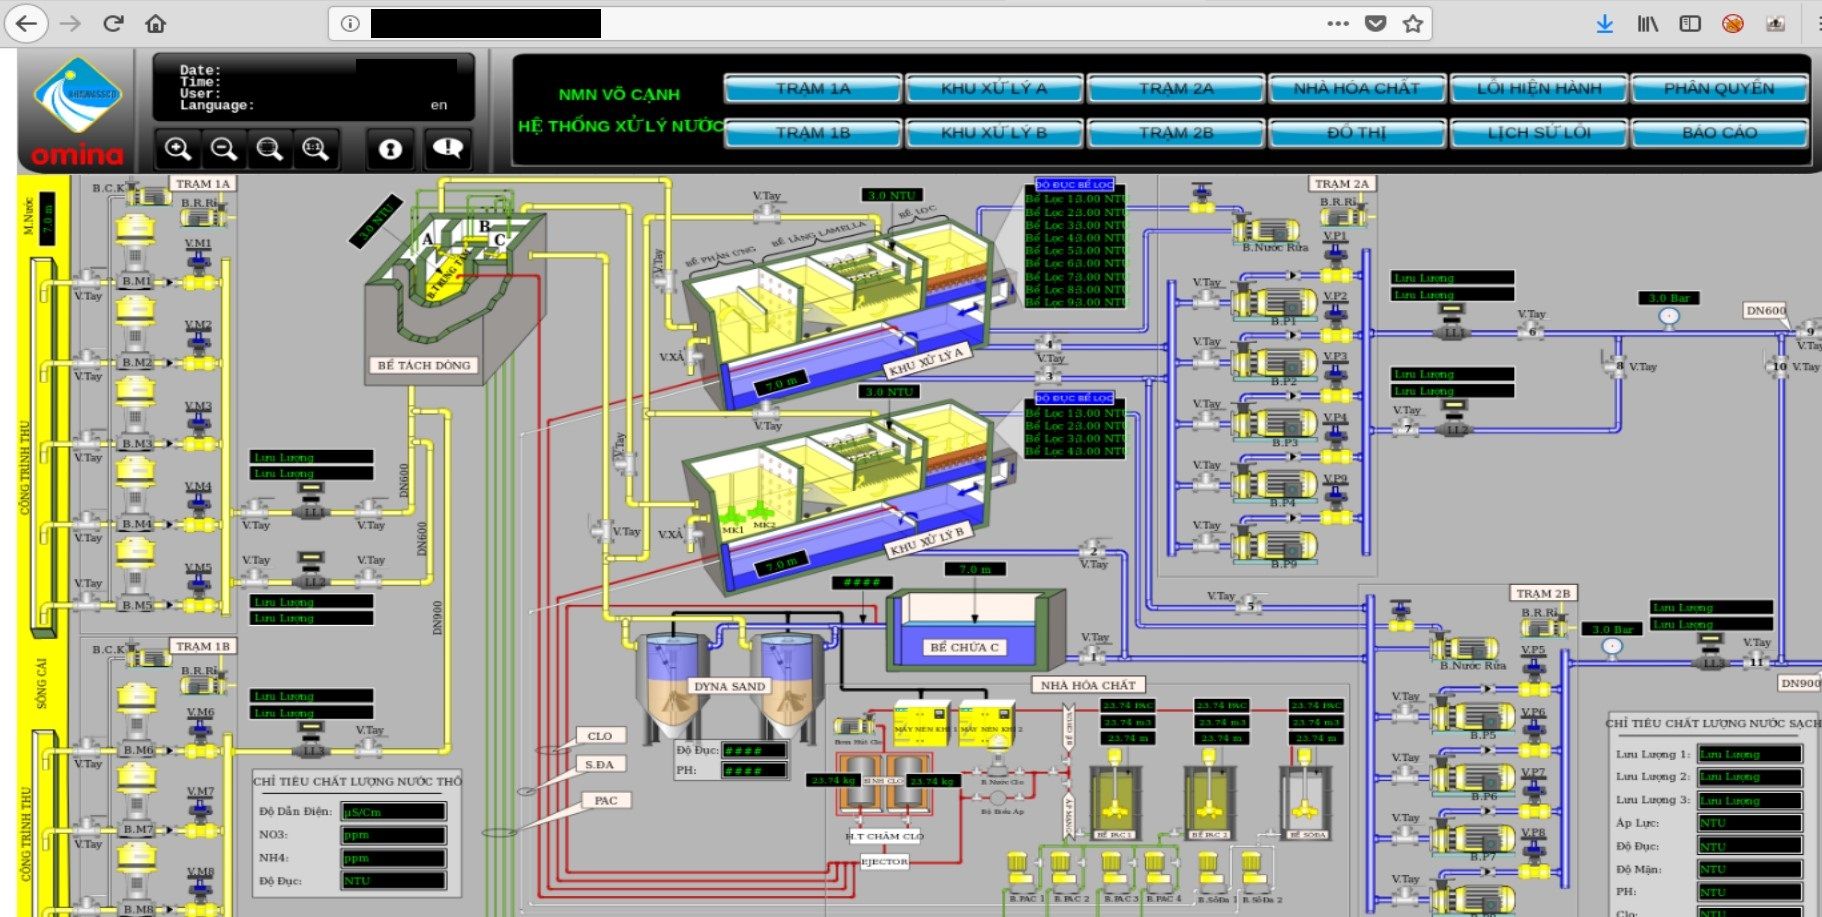The height and width of the screenshot is (917, 1822).
Task: Open the alarm exclamation bubble icon
Action: coord(447,149)
